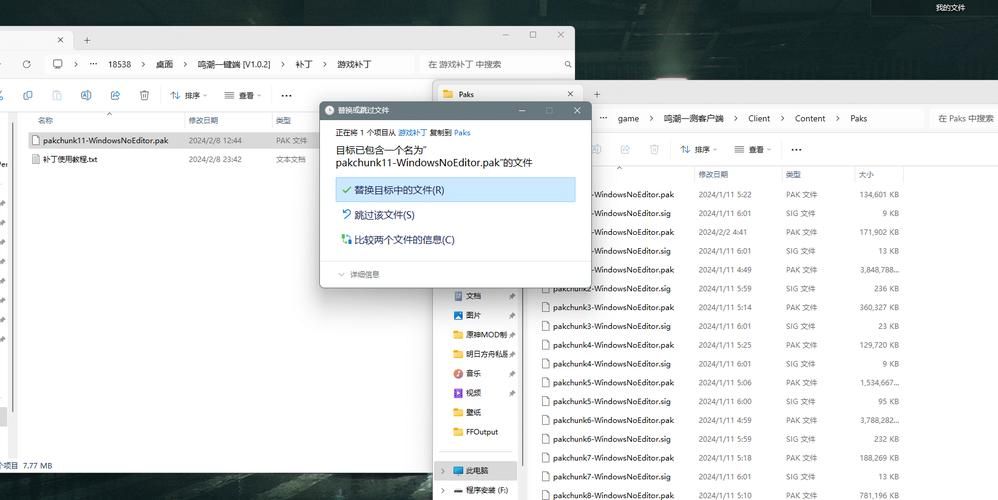This screenshot has width=998, height=500.
Task: Click breadcrumb ellipsis in 游戏补丁 address bar
Action: 94,64
